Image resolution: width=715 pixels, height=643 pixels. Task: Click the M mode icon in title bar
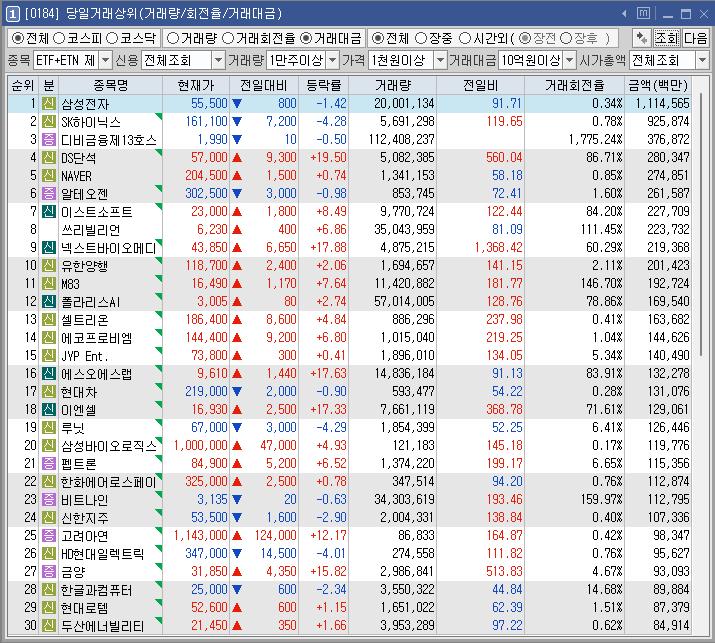tap(643, 13)
